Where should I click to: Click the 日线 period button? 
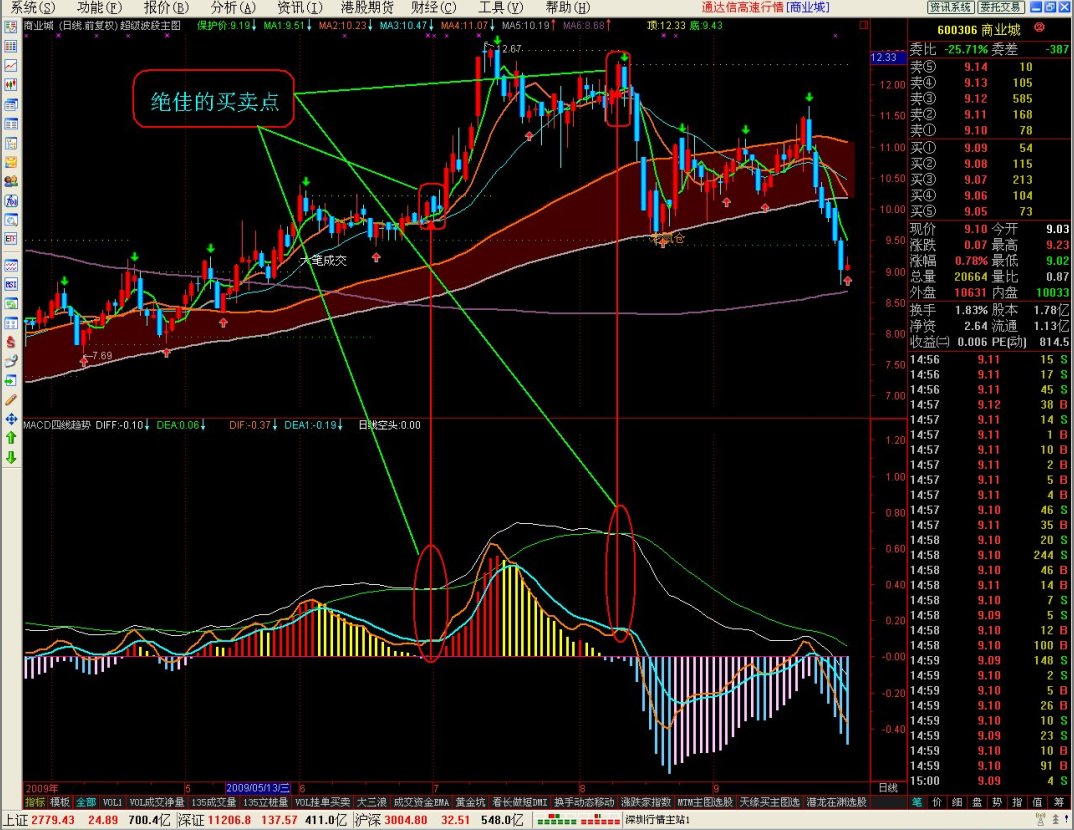888,788
